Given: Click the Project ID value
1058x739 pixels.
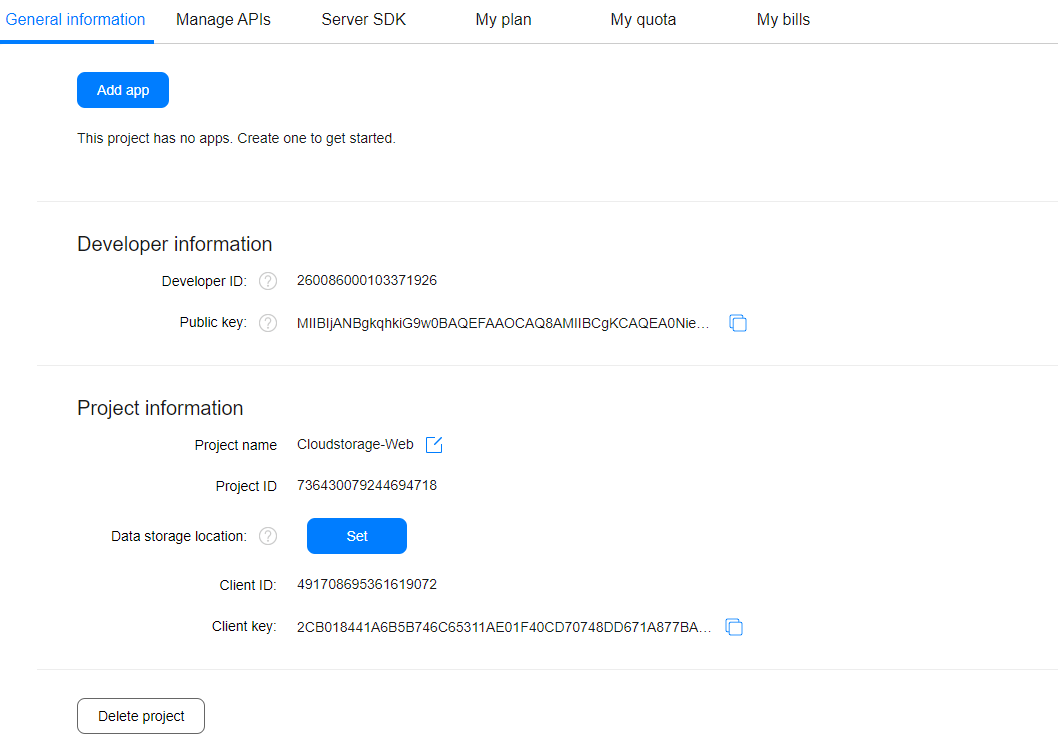Looking at the screenshot, I should pos(366,486).
